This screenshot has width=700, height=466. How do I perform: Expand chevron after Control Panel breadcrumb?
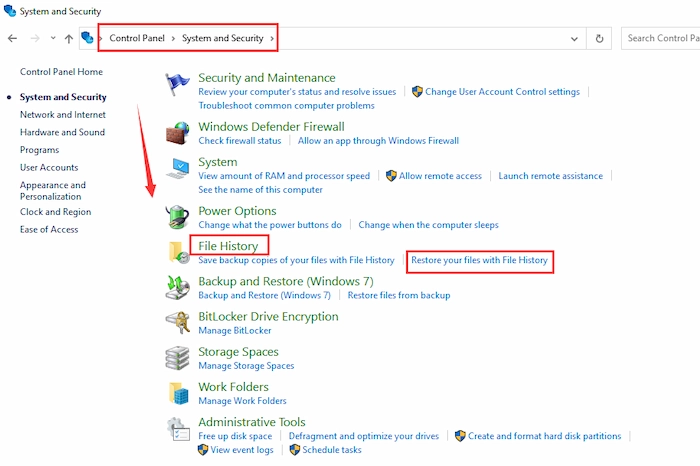173,38
